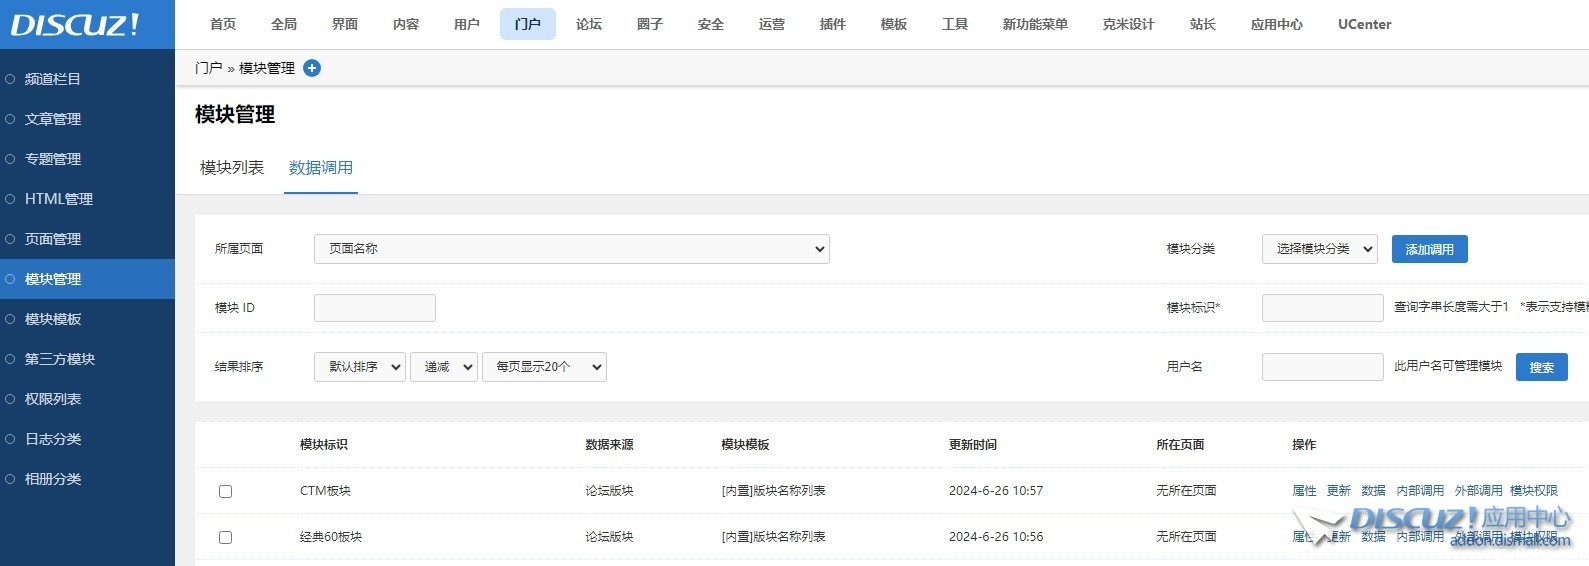Click 模块权限 link for CTM板块
The height and width of the screenshot is (566, 1589).
point(1533,491)
